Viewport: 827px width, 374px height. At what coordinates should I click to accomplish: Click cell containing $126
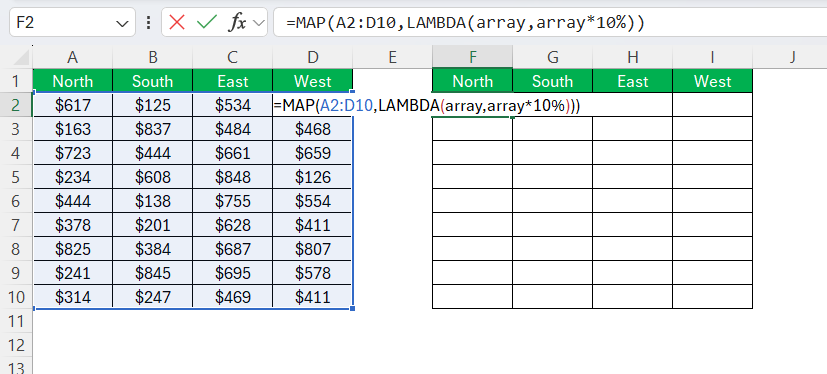pyautogui.click(x=313, y=177)
